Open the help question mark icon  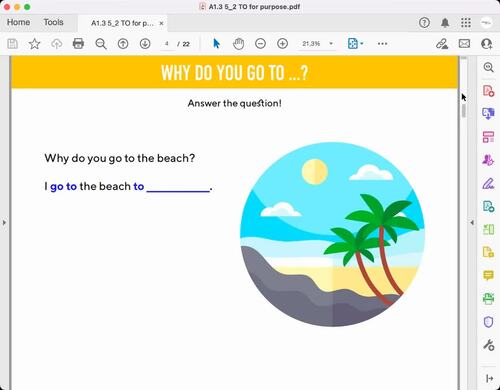click(424, 23)
